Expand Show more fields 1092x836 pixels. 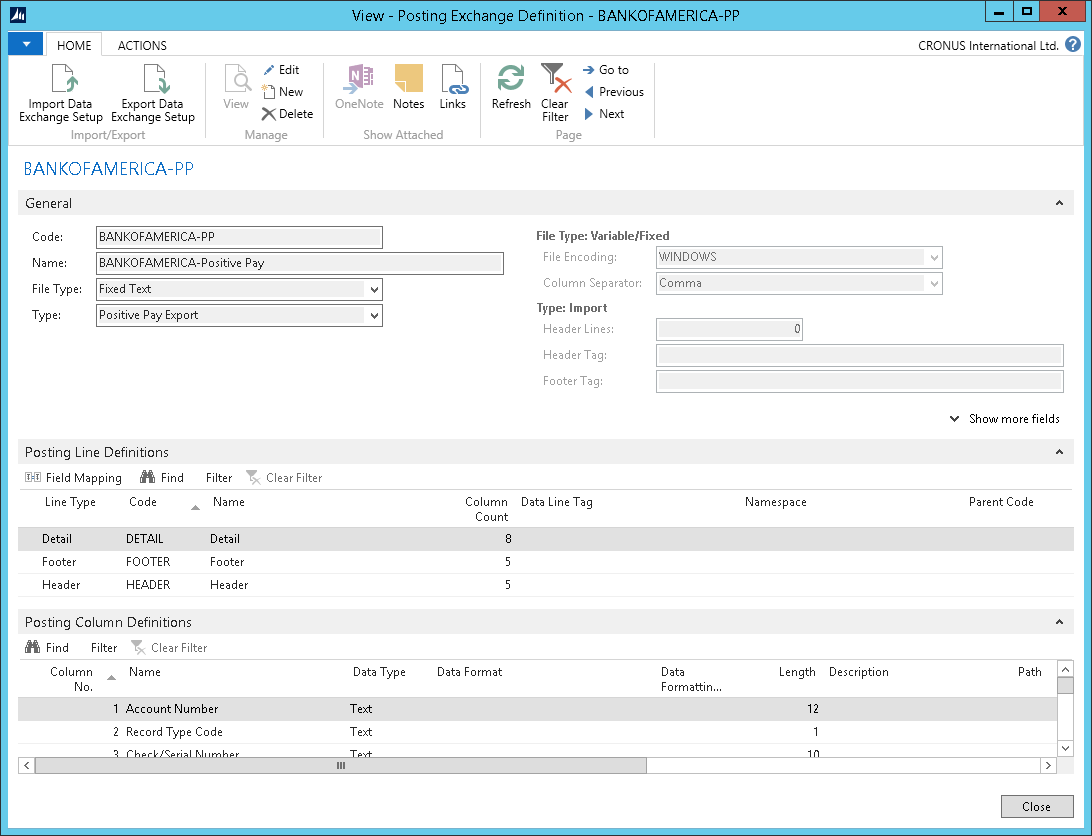pyautogui.click(x=1005, y=419)
